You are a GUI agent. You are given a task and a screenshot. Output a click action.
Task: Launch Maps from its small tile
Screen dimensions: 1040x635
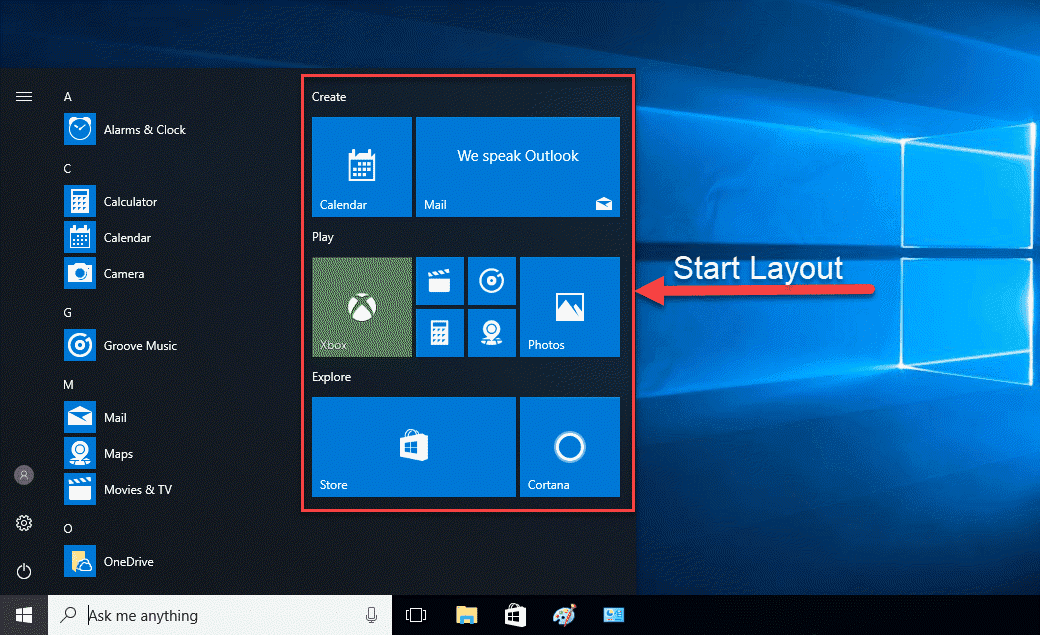(x=492, y=332)
